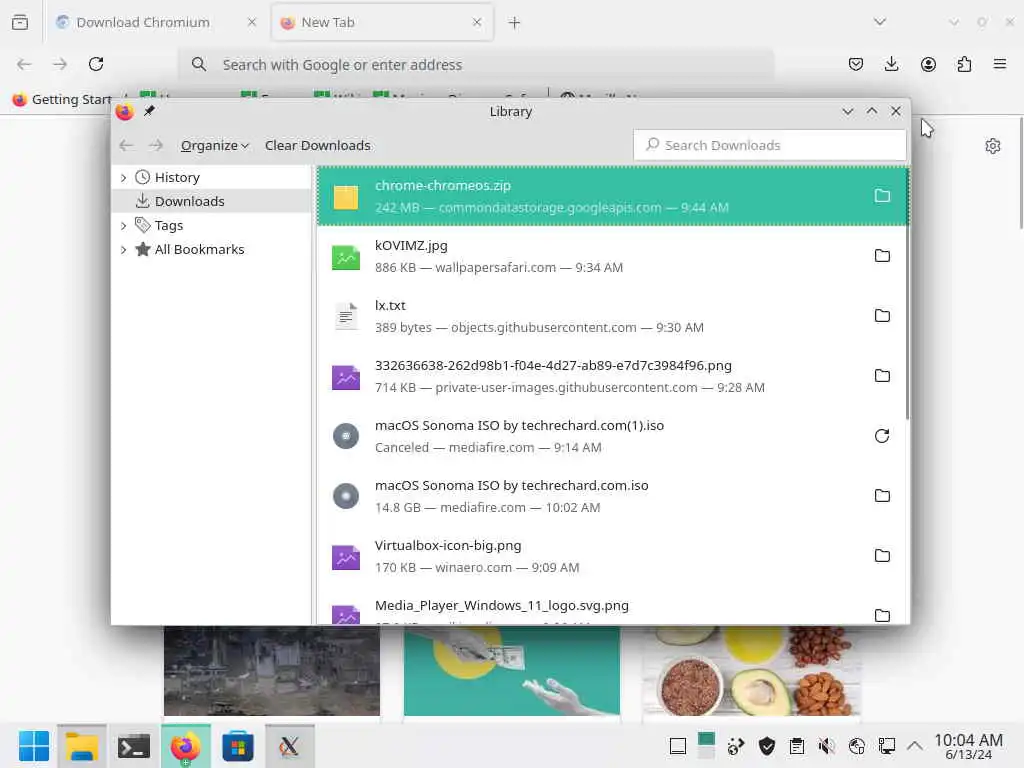The height and width of the screenshot is (768, 1024).
Task: Expand the Tags tree node
Action: coord(123,225)
